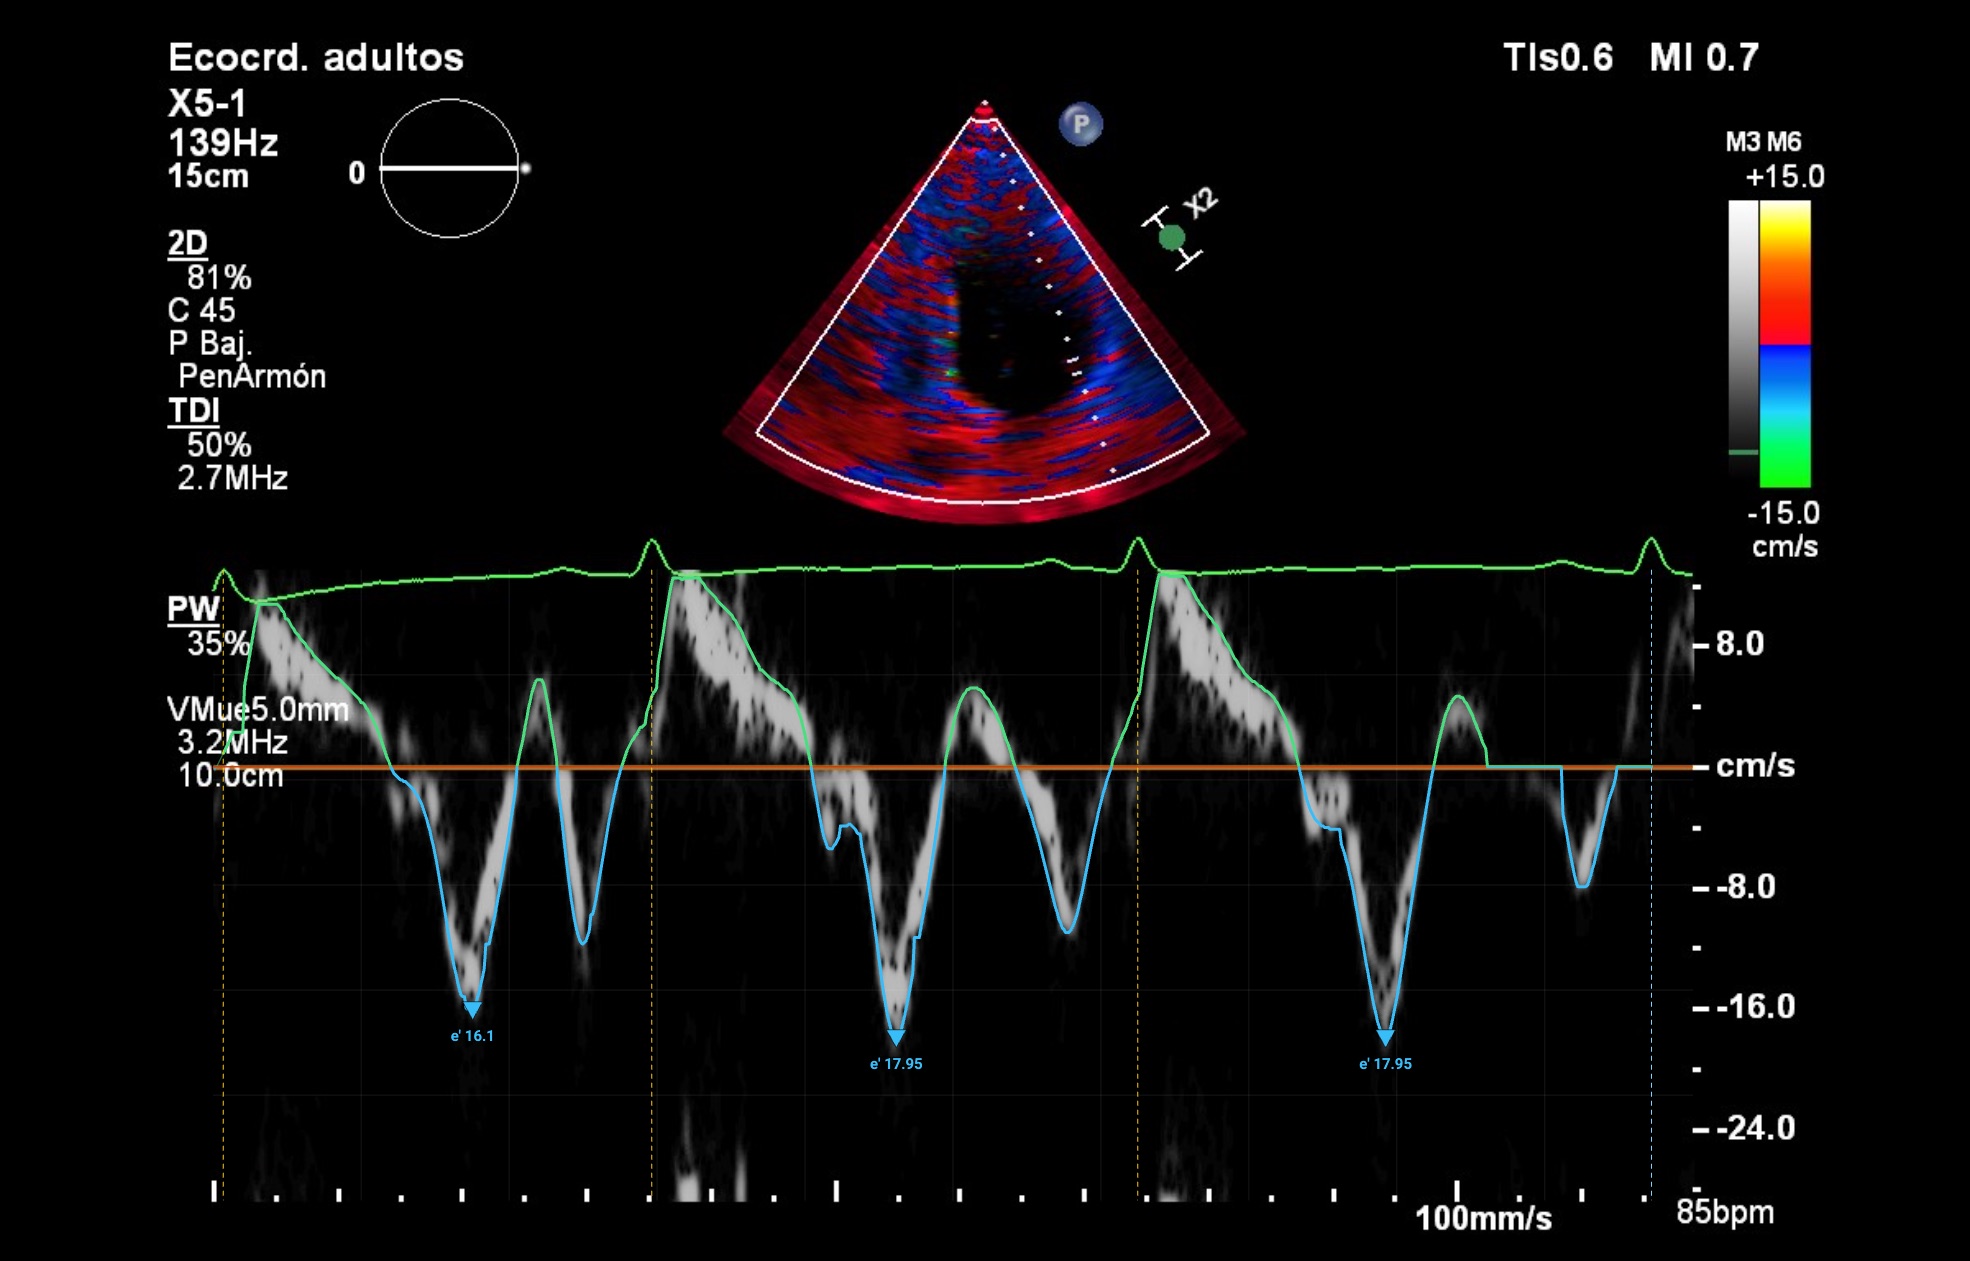Click the underlined TDI label
Image resolution: width=1970 pixels, height=1261 pixels.
193,411
